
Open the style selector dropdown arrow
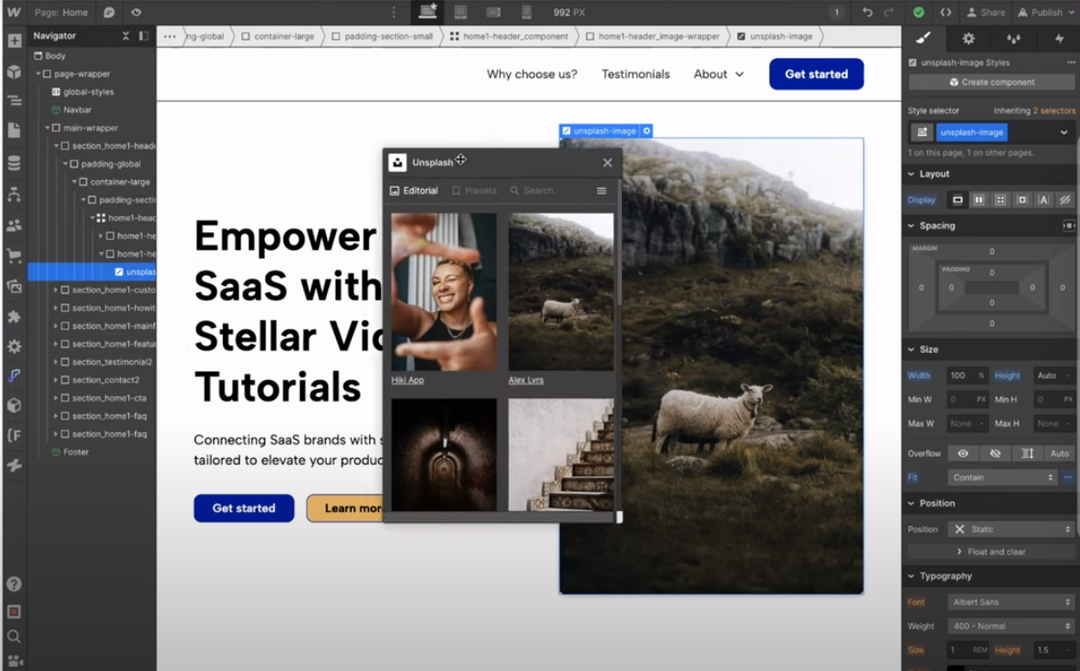[x=1063, y=132]
